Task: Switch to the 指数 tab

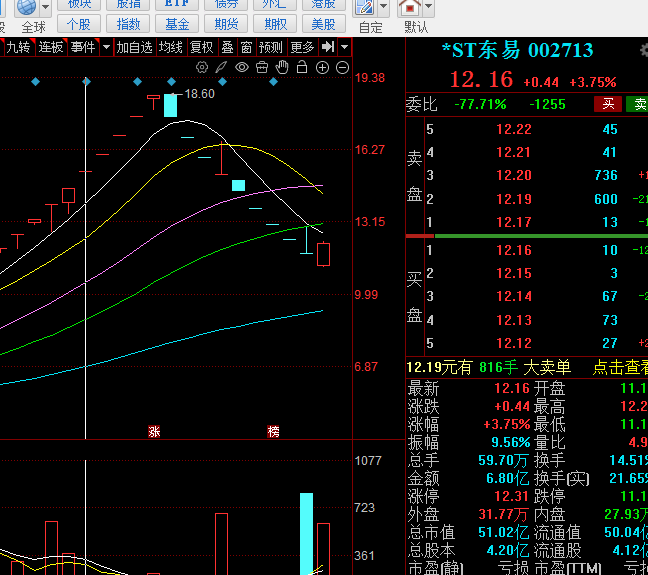Action: tap(128, 24)
